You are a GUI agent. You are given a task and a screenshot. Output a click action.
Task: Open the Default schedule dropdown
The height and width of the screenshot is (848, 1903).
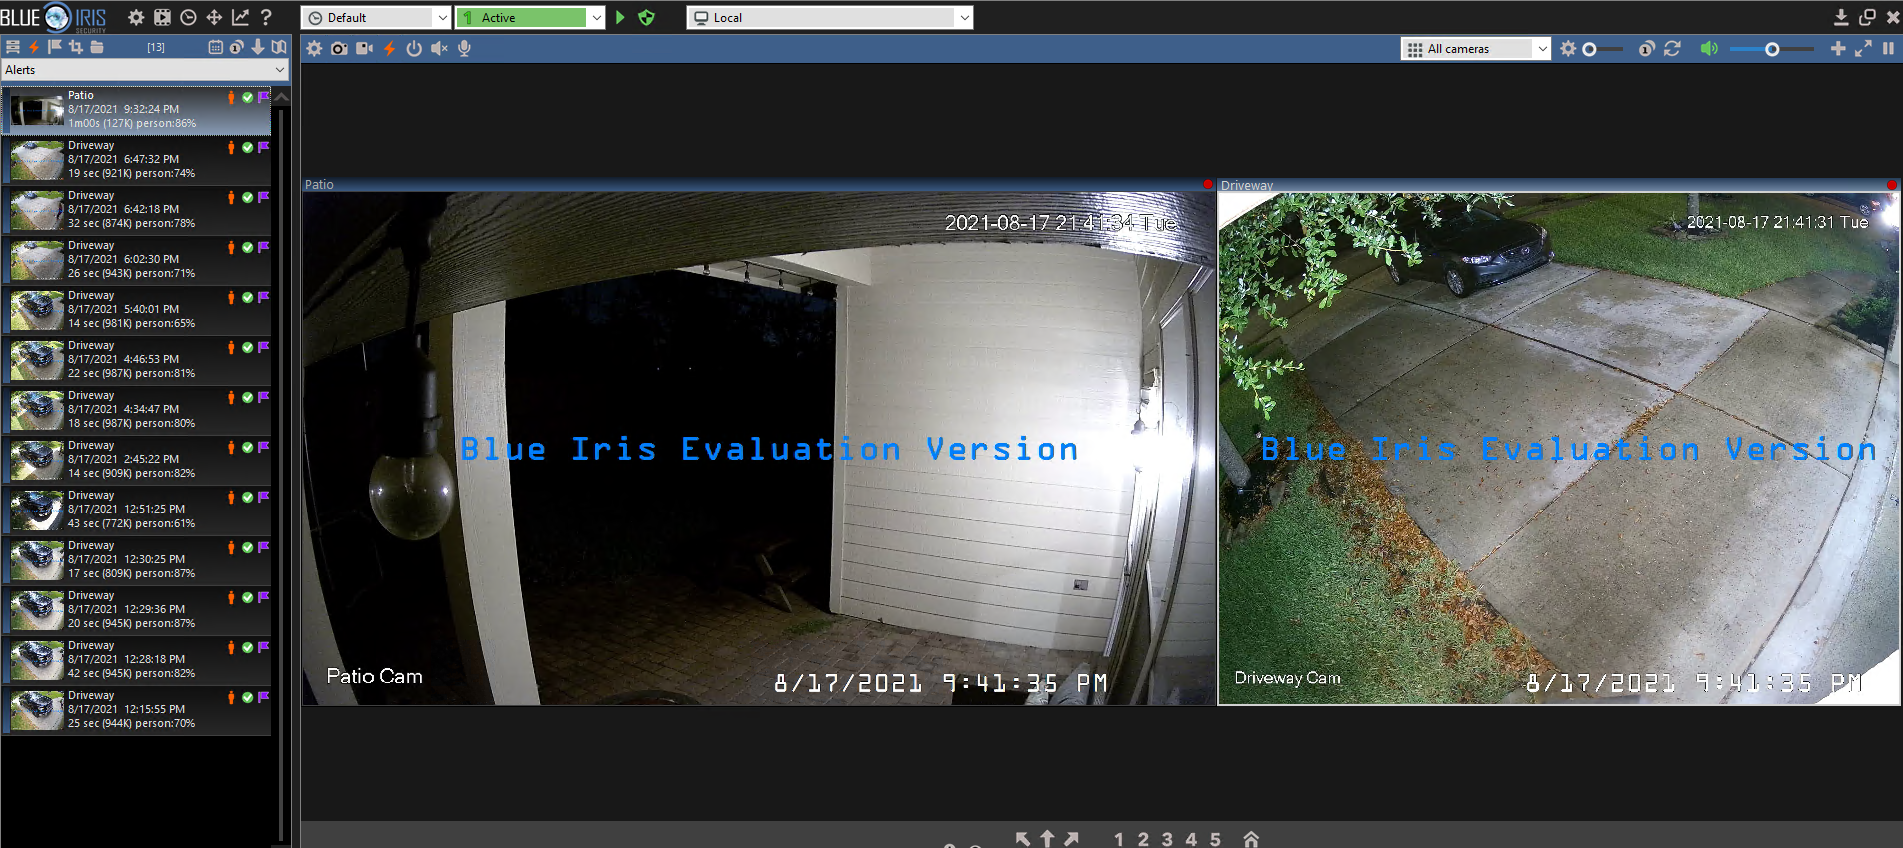click(x=376, y=17)
